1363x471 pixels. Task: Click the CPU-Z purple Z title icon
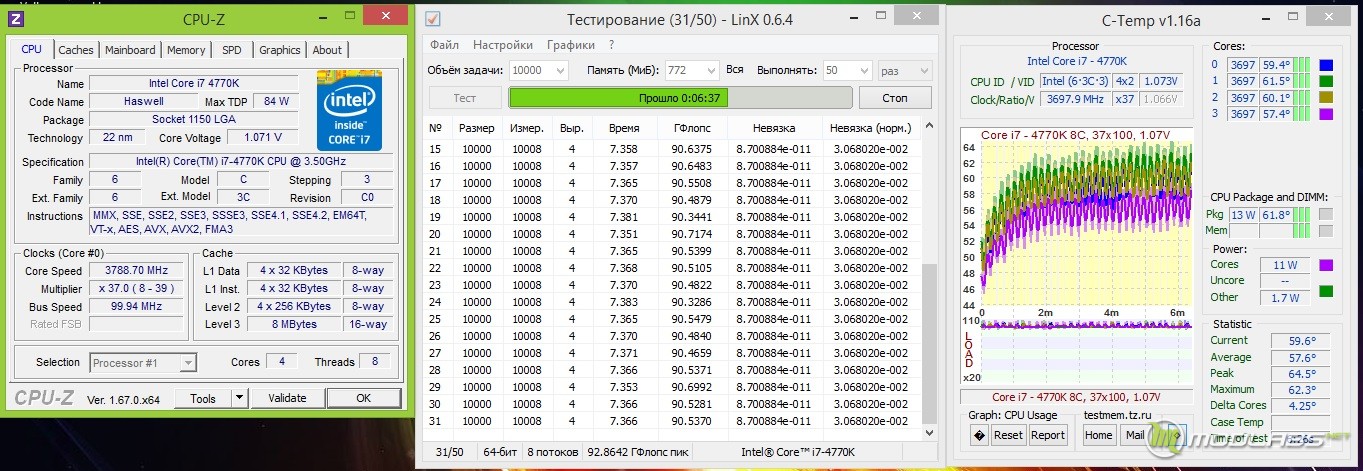[16, 19]
